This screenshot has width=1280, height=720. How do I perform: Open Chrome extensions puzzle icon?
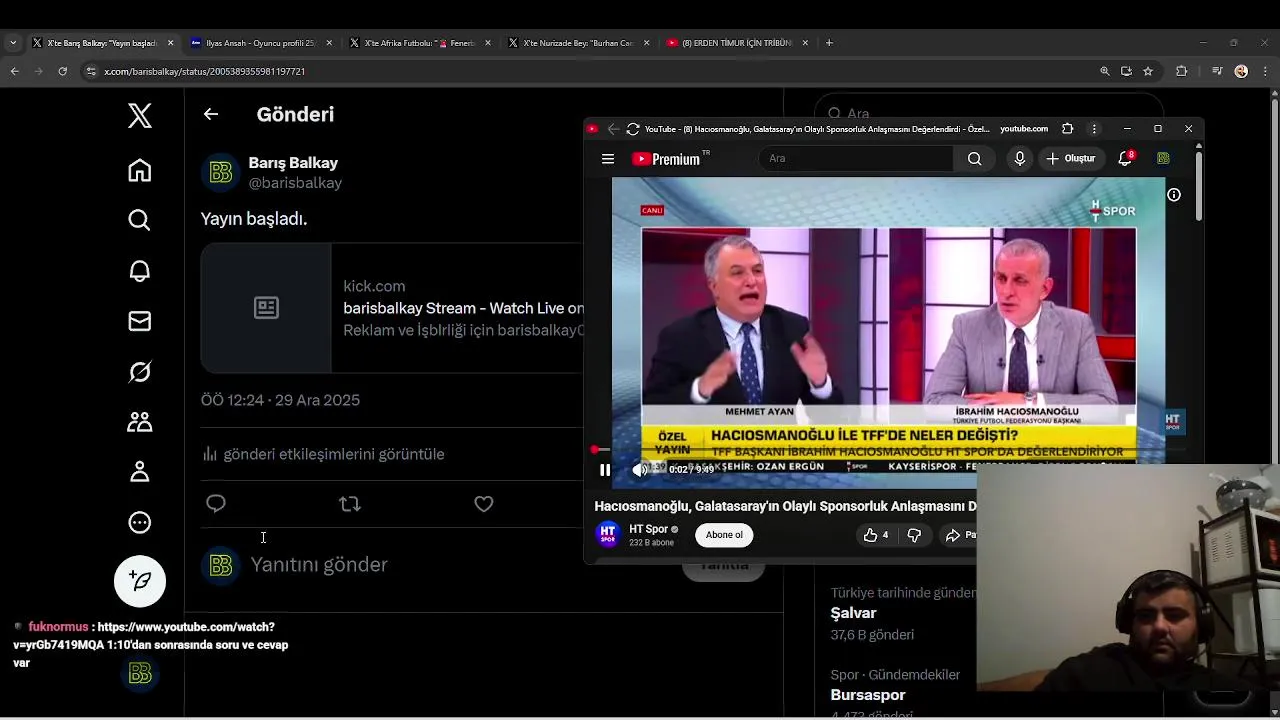point(1181,71)
